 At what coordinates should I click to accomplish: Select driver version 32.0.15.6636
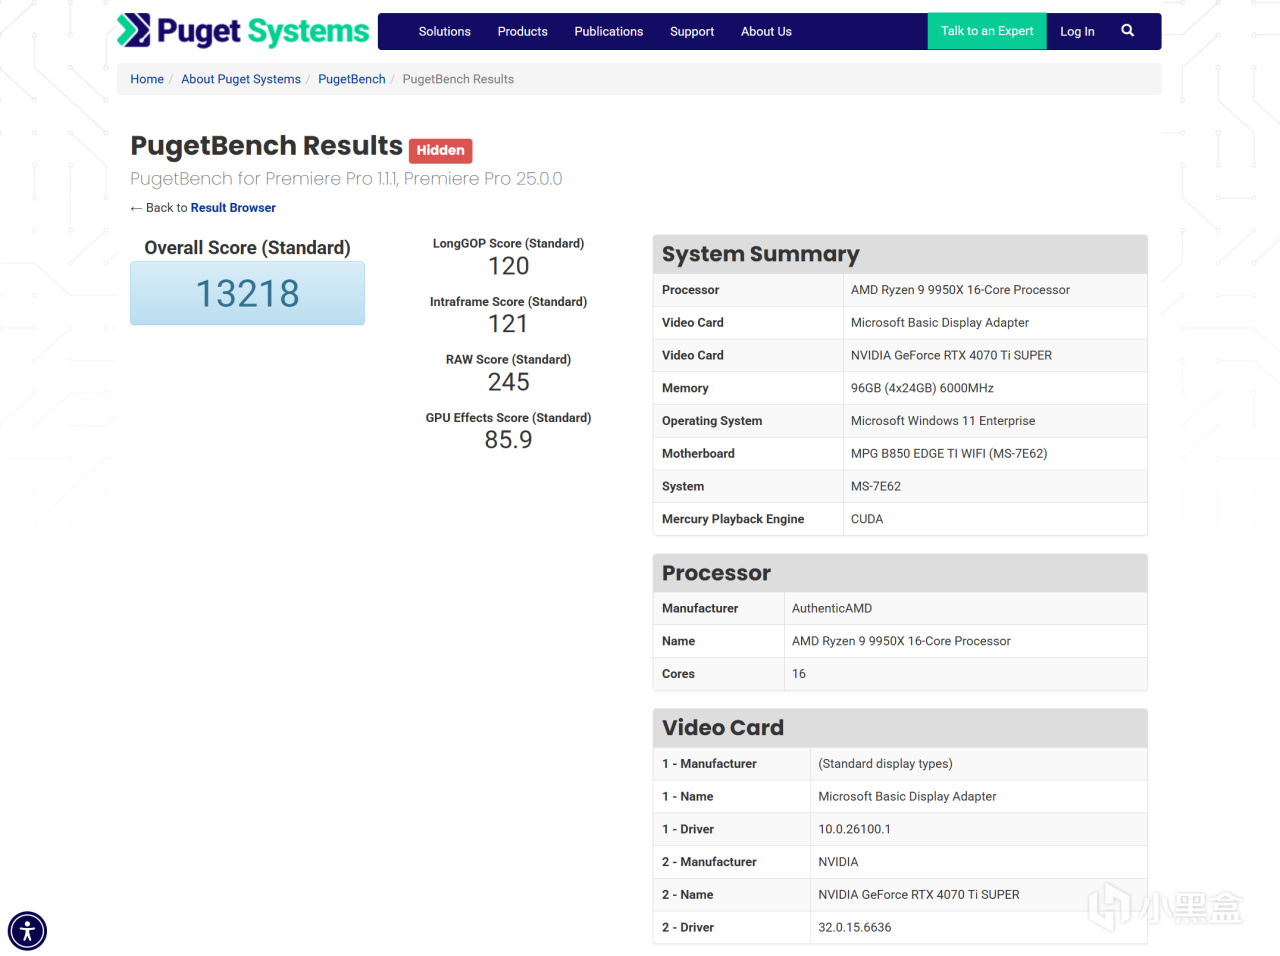855,928
